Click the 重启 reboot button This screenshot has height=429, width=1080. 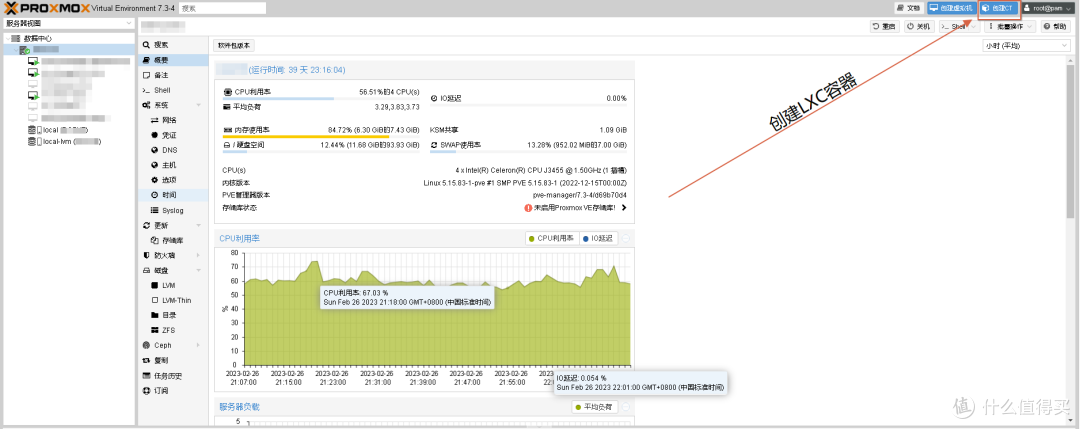[885, 27]
